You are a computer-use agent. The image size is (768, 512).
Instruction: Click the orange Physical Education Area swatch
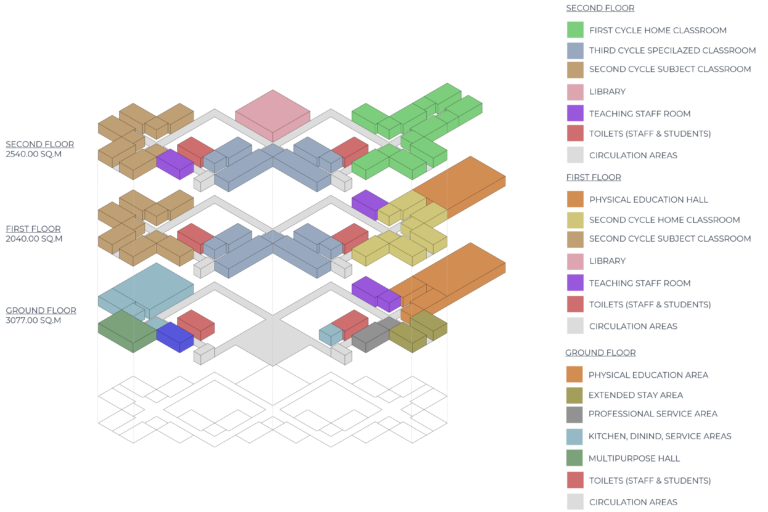pyautogui.click(x=574, y=374)
